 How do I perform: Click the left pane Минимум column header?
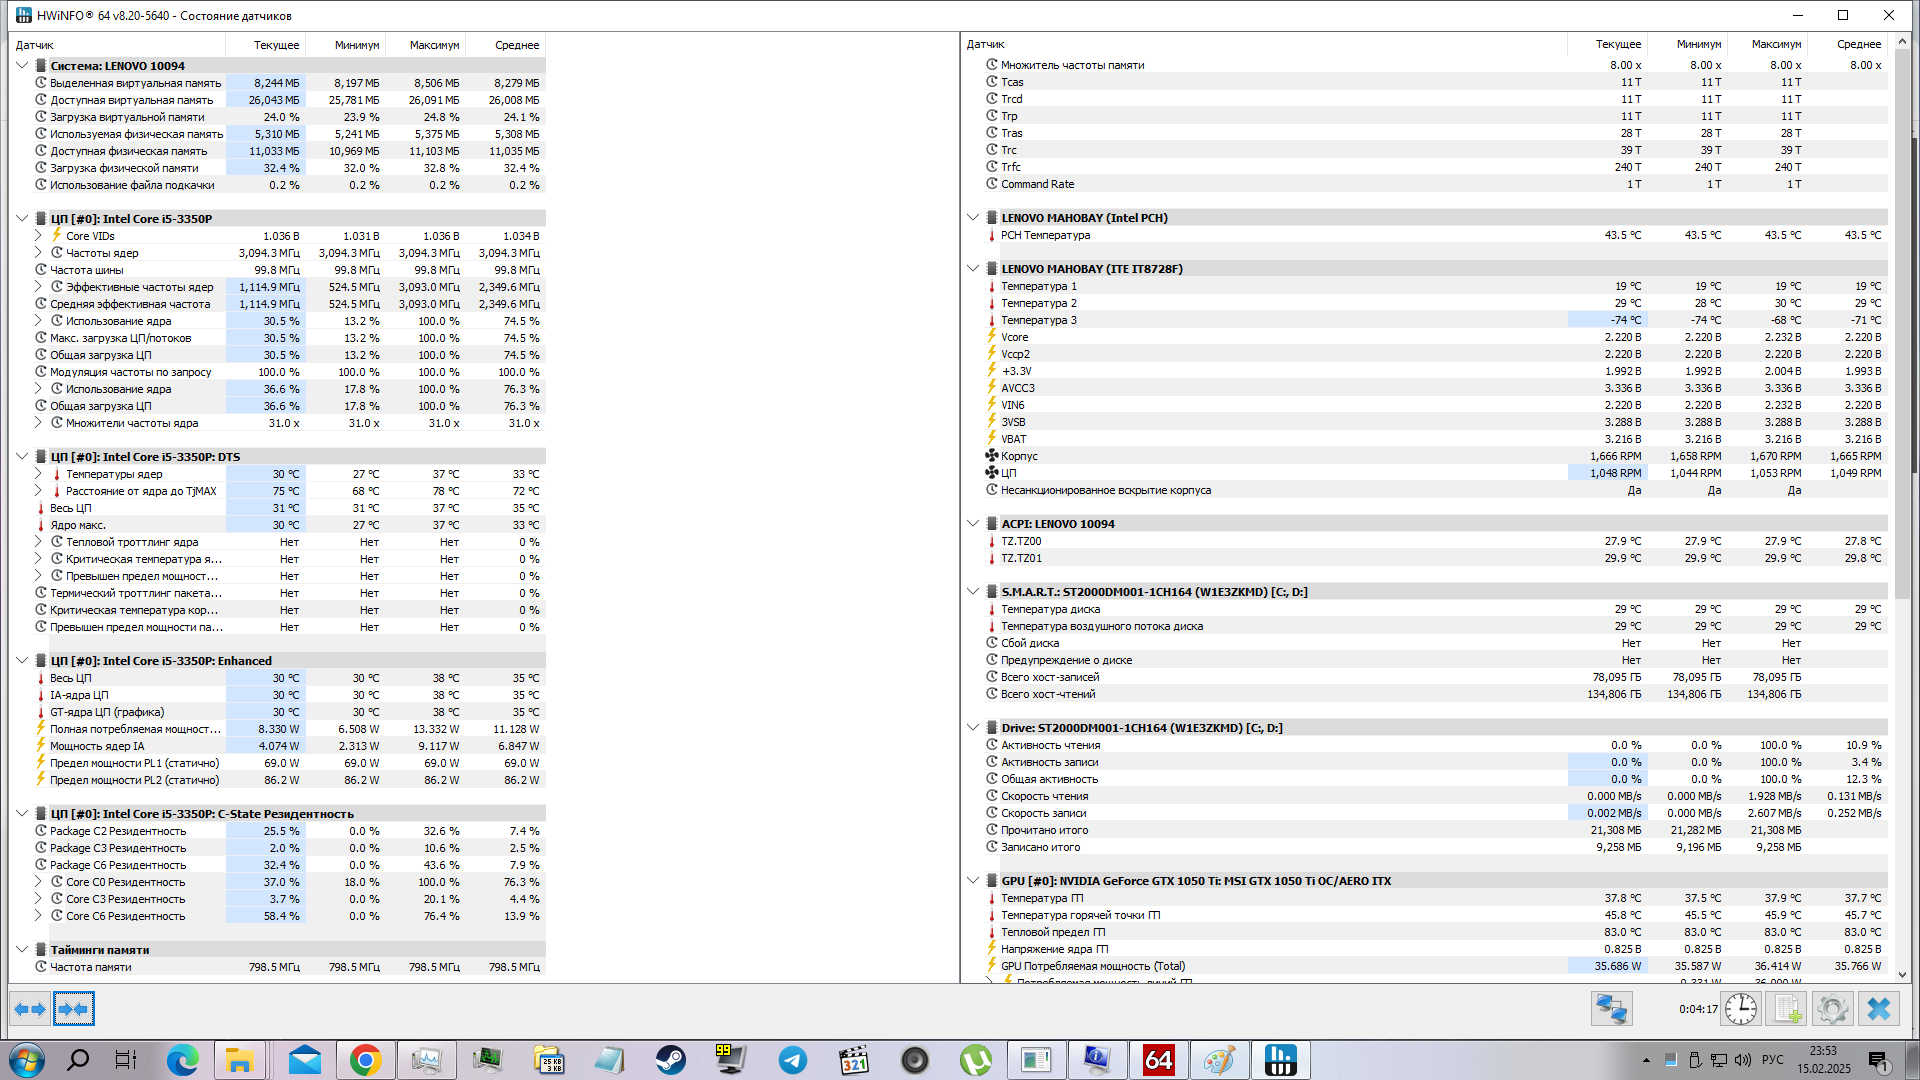pos(346,45)
